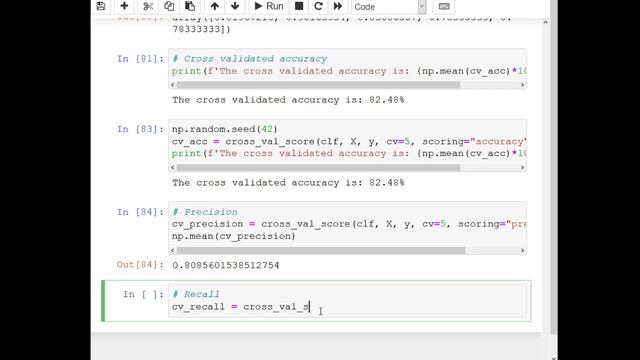Click the empty In [ ] prompt of Recall cell
640x360 pixels.
pyautogui.click(x=143, y=294)
